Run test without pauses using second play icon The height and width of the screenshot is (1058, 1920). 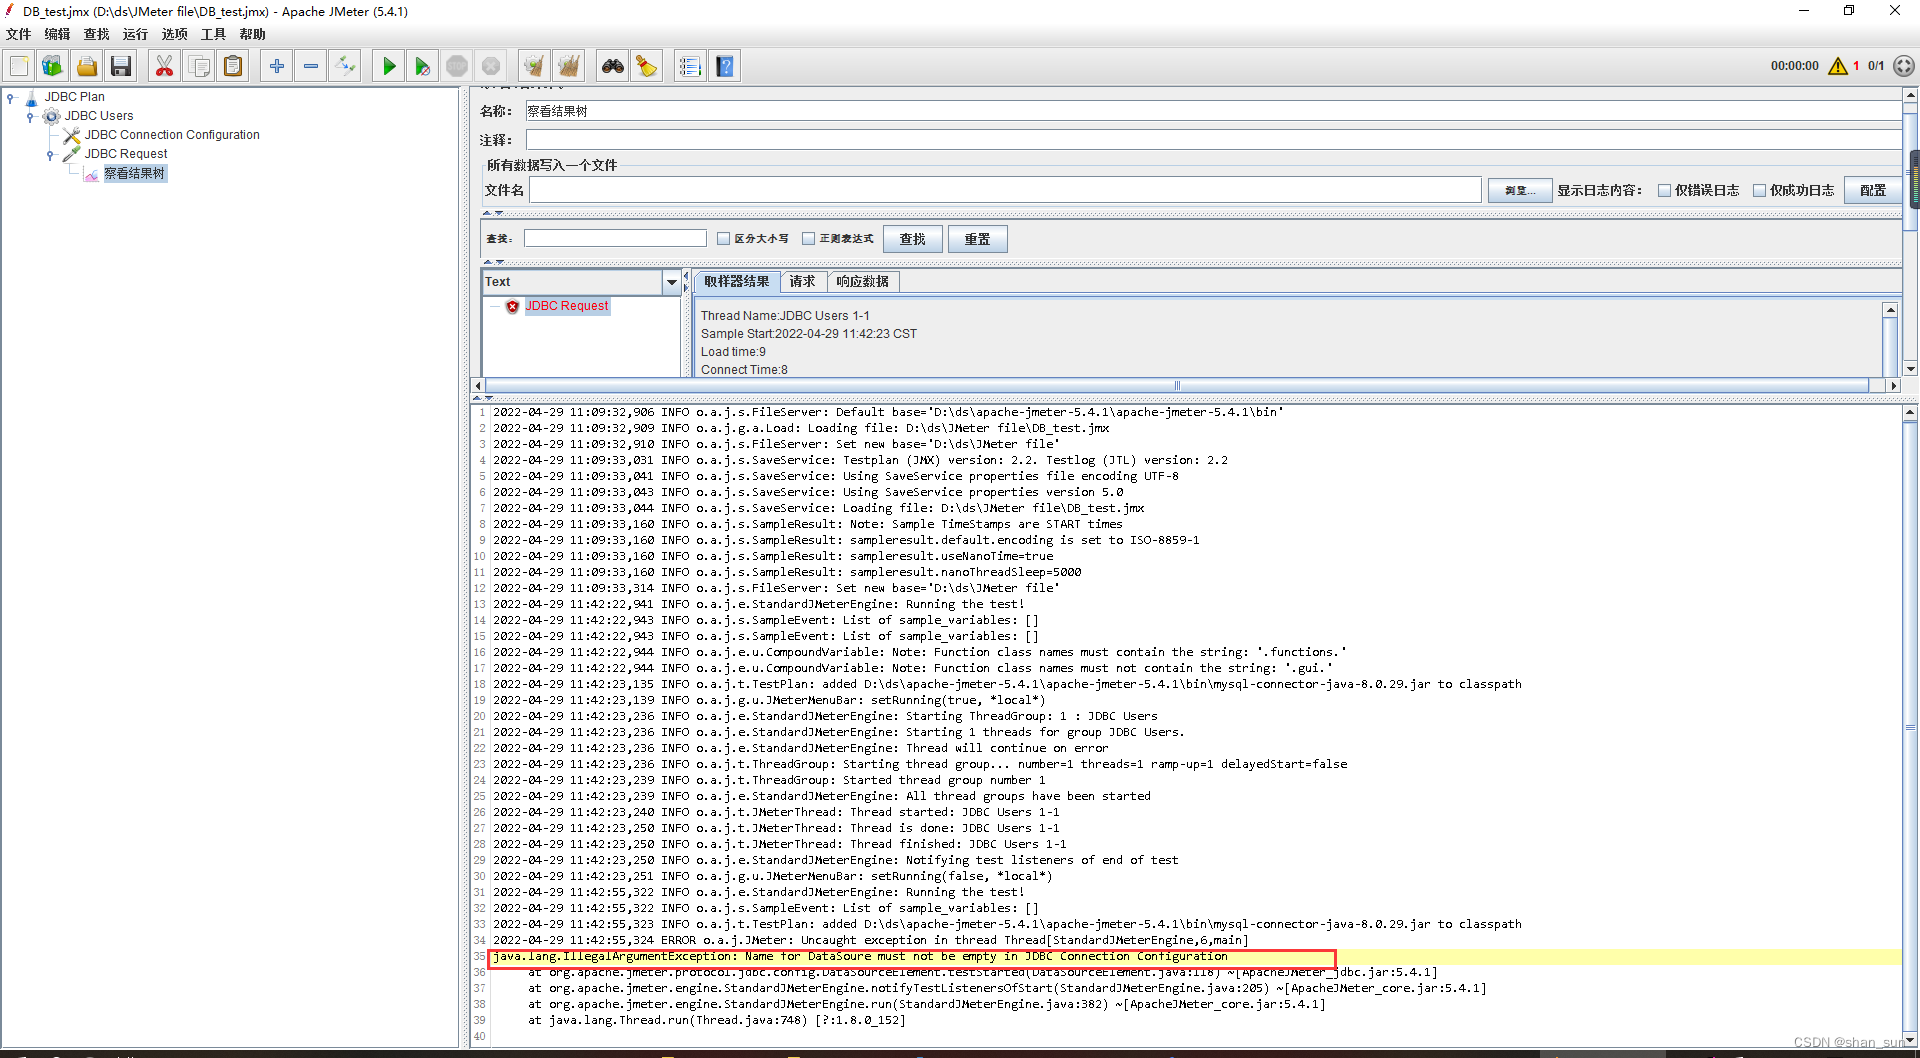tap(422, 65)
